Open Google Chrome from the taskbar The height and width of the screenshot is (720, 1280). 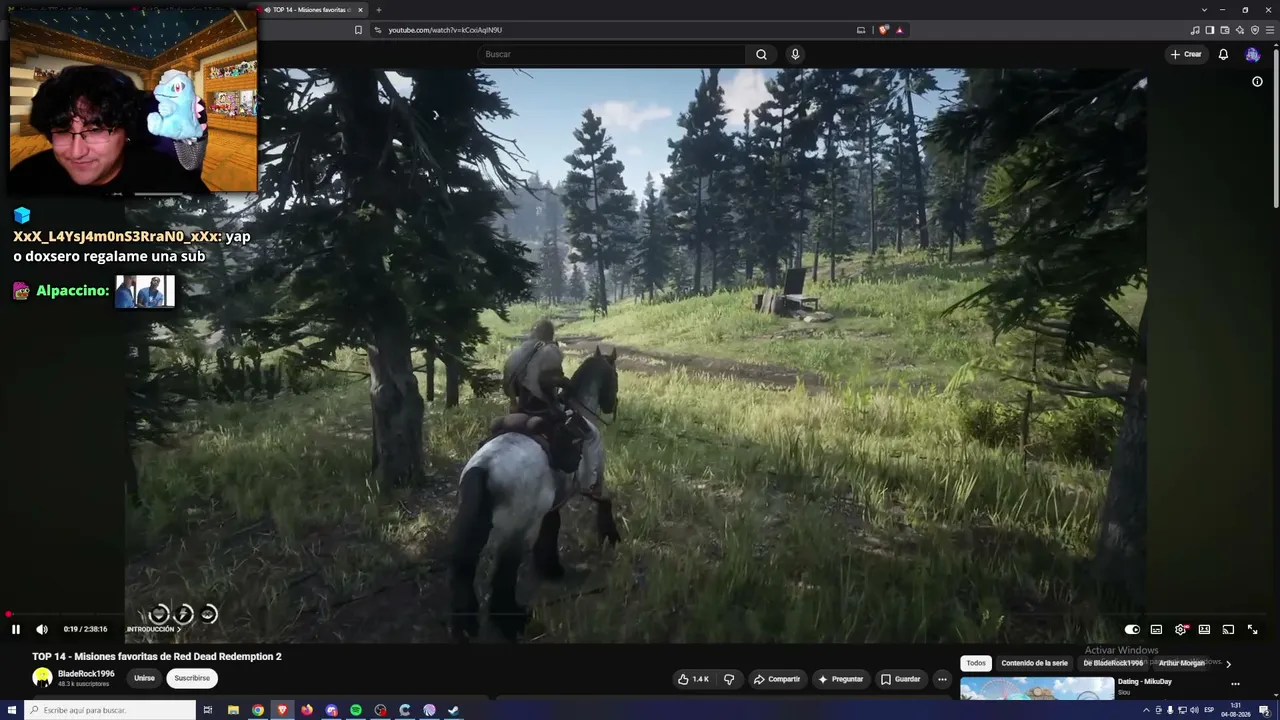coord(258,710)
